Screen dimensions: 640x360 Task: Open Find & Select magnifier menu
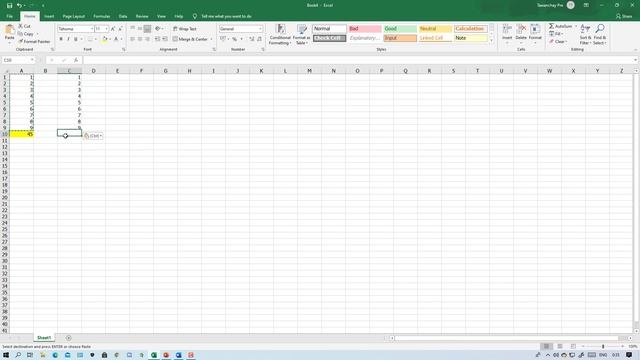coord(600,34)
